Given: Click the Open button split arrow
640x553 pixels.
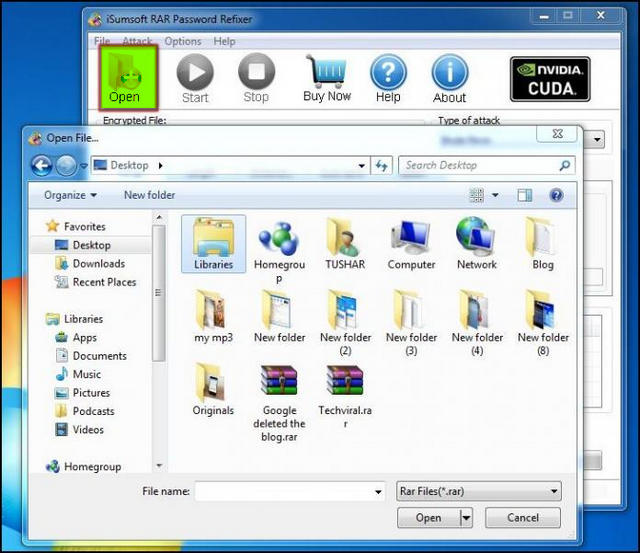Looking at the screenshot, I should pyautogui.click(x=466, y=518).
